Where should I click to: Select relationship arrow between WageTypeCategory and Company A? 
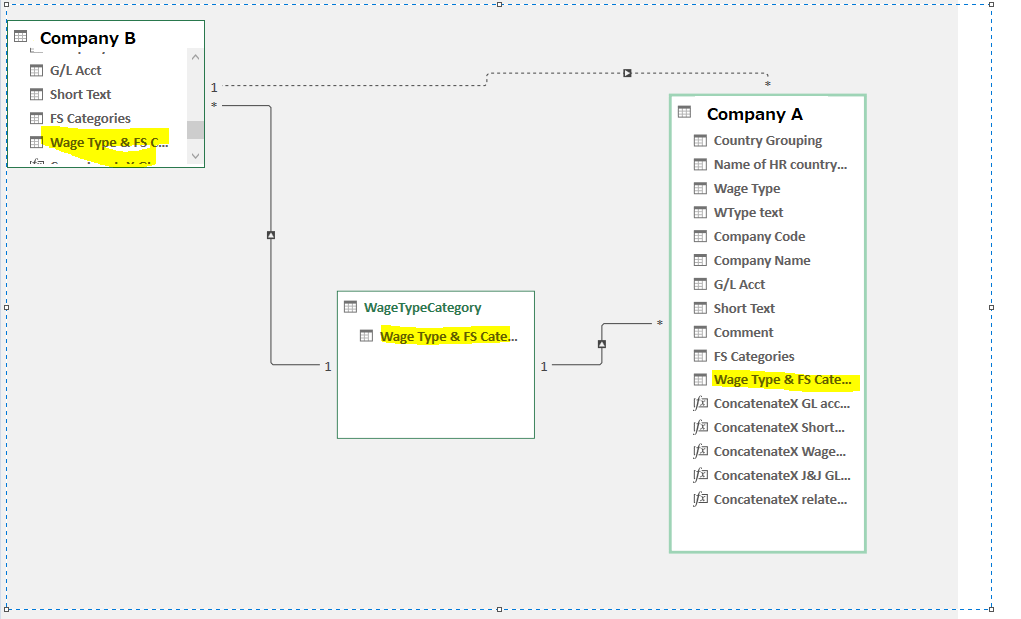click(x=602, y=344)
